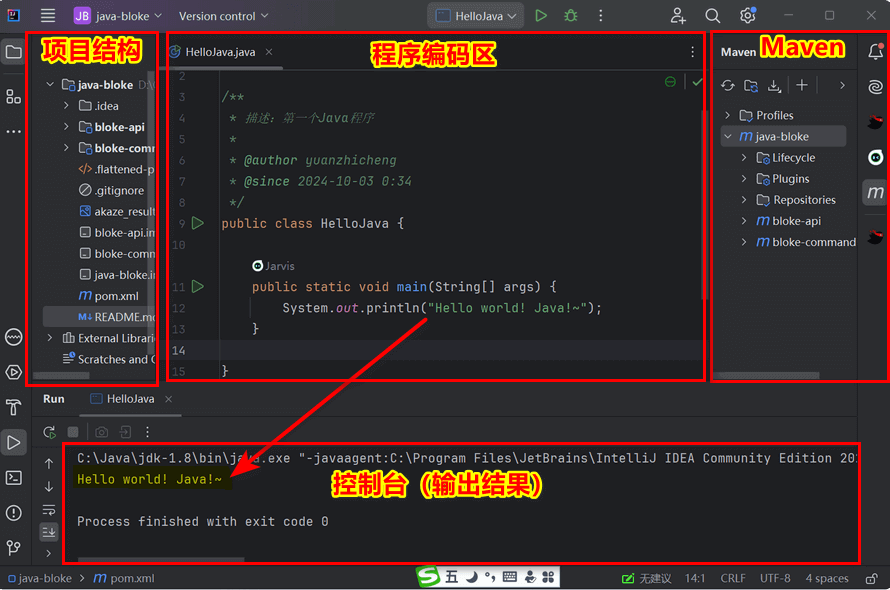Open the Git tool window in left sidebar

click(14, 547)
